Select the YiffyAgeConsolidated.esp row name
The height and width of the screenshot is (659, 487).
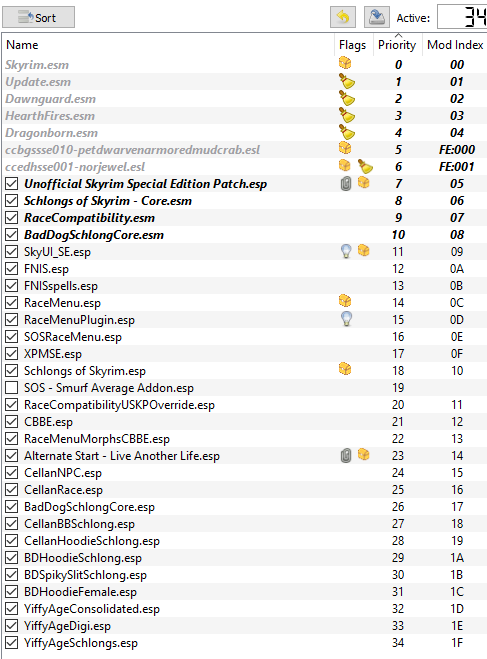[92, 609]
